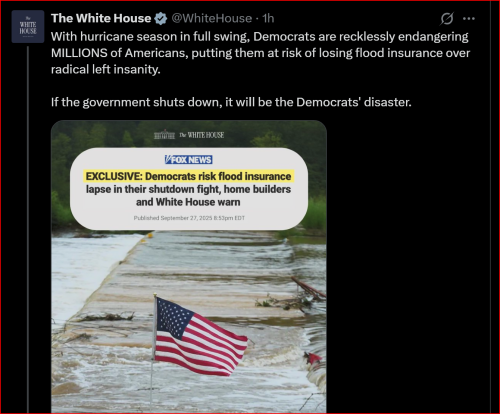Click the 'lapse in their shutdown fight' headline line

pos(153,189)
